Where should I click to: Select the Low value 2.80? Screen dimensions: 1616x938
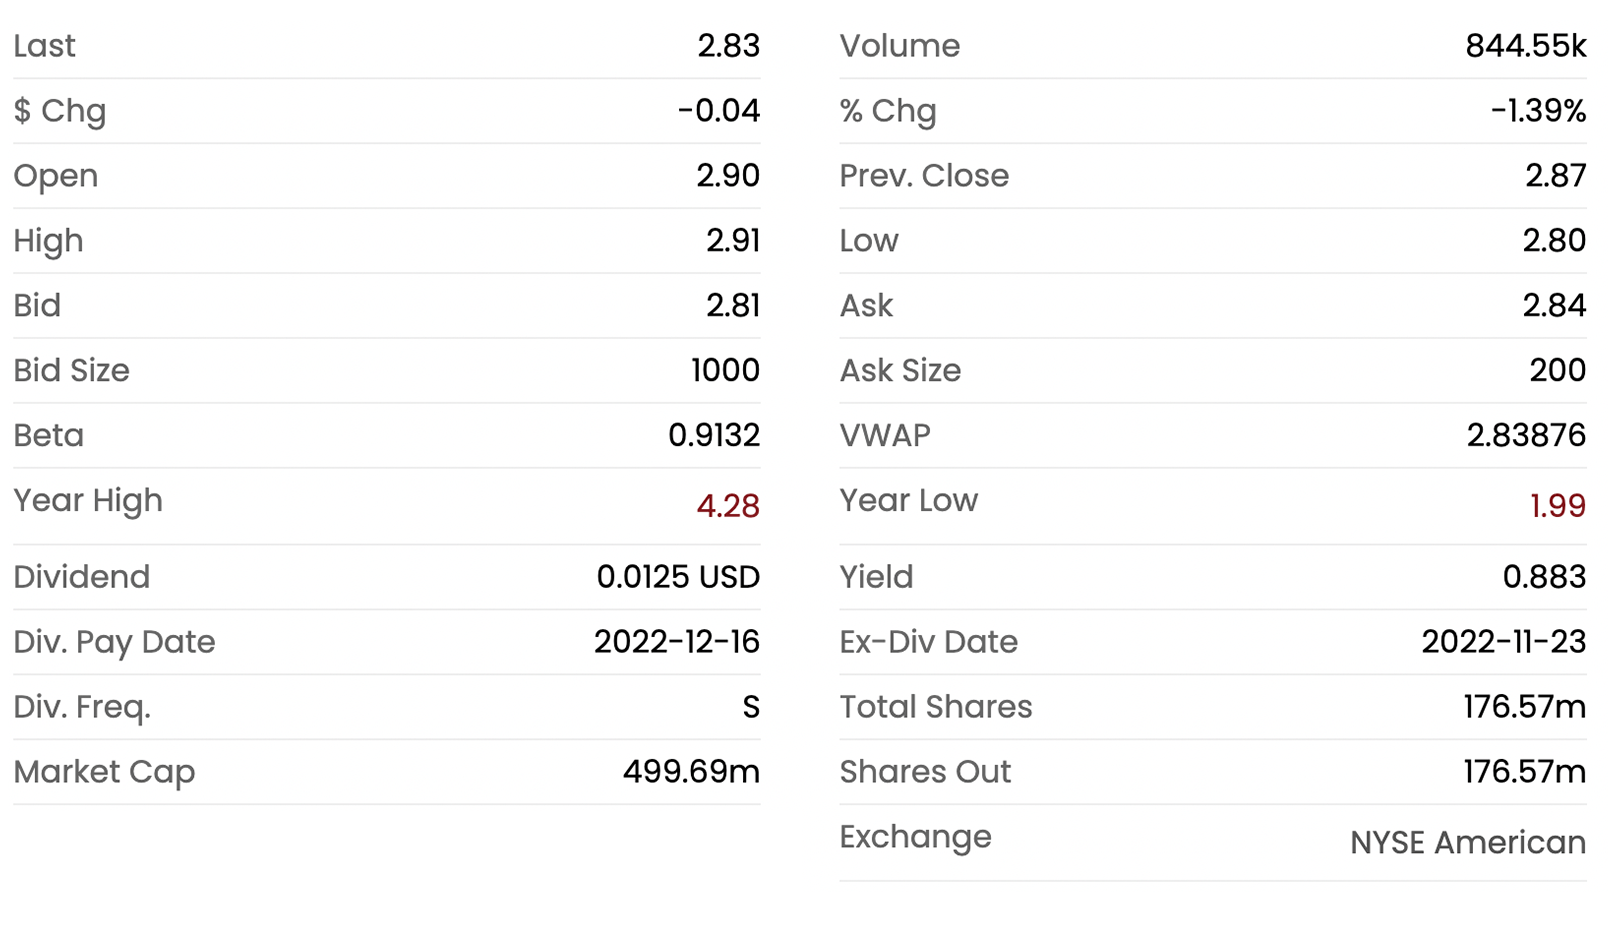click(x=1554, y=241)
